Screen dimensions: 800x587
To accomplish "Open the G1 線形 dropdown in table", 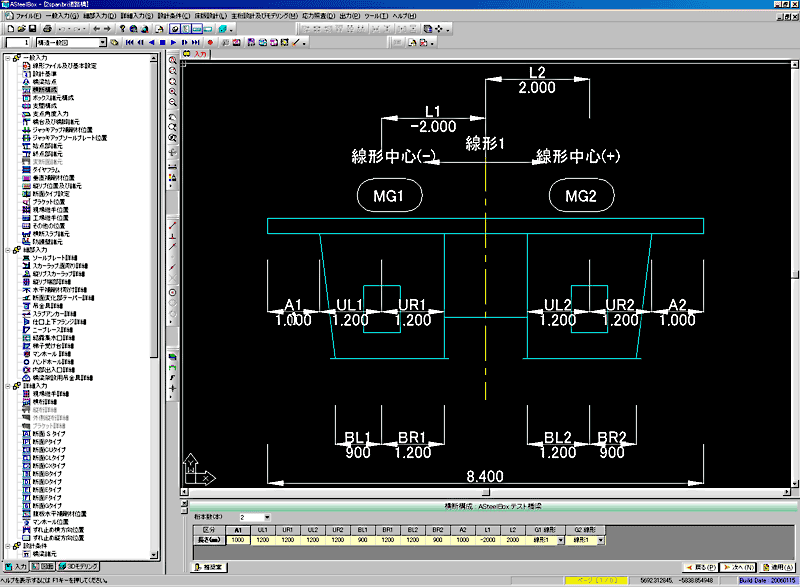I will (561, 540).
